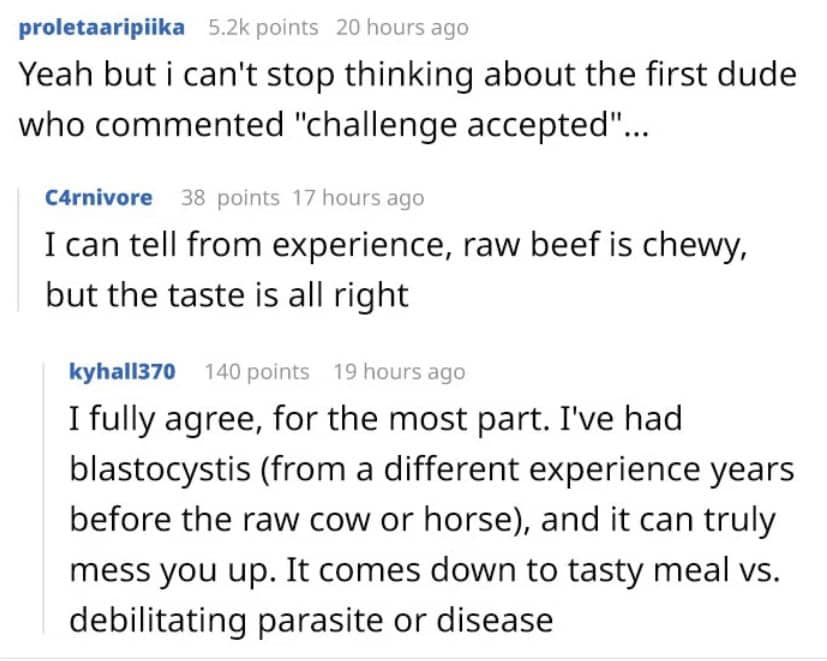Open the 19 hours ago timestamp link

399,371
